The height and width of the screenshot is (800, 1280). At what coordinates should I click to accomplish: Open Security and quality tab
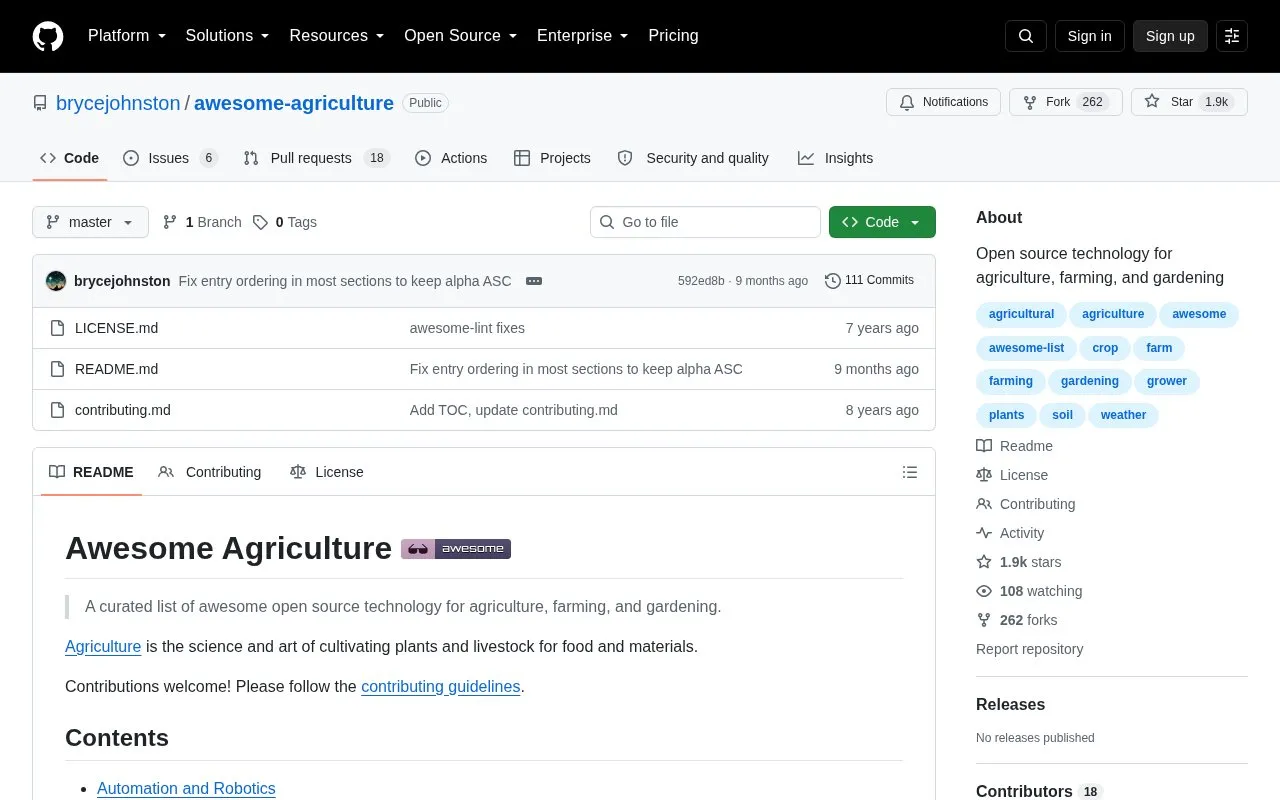693,158
